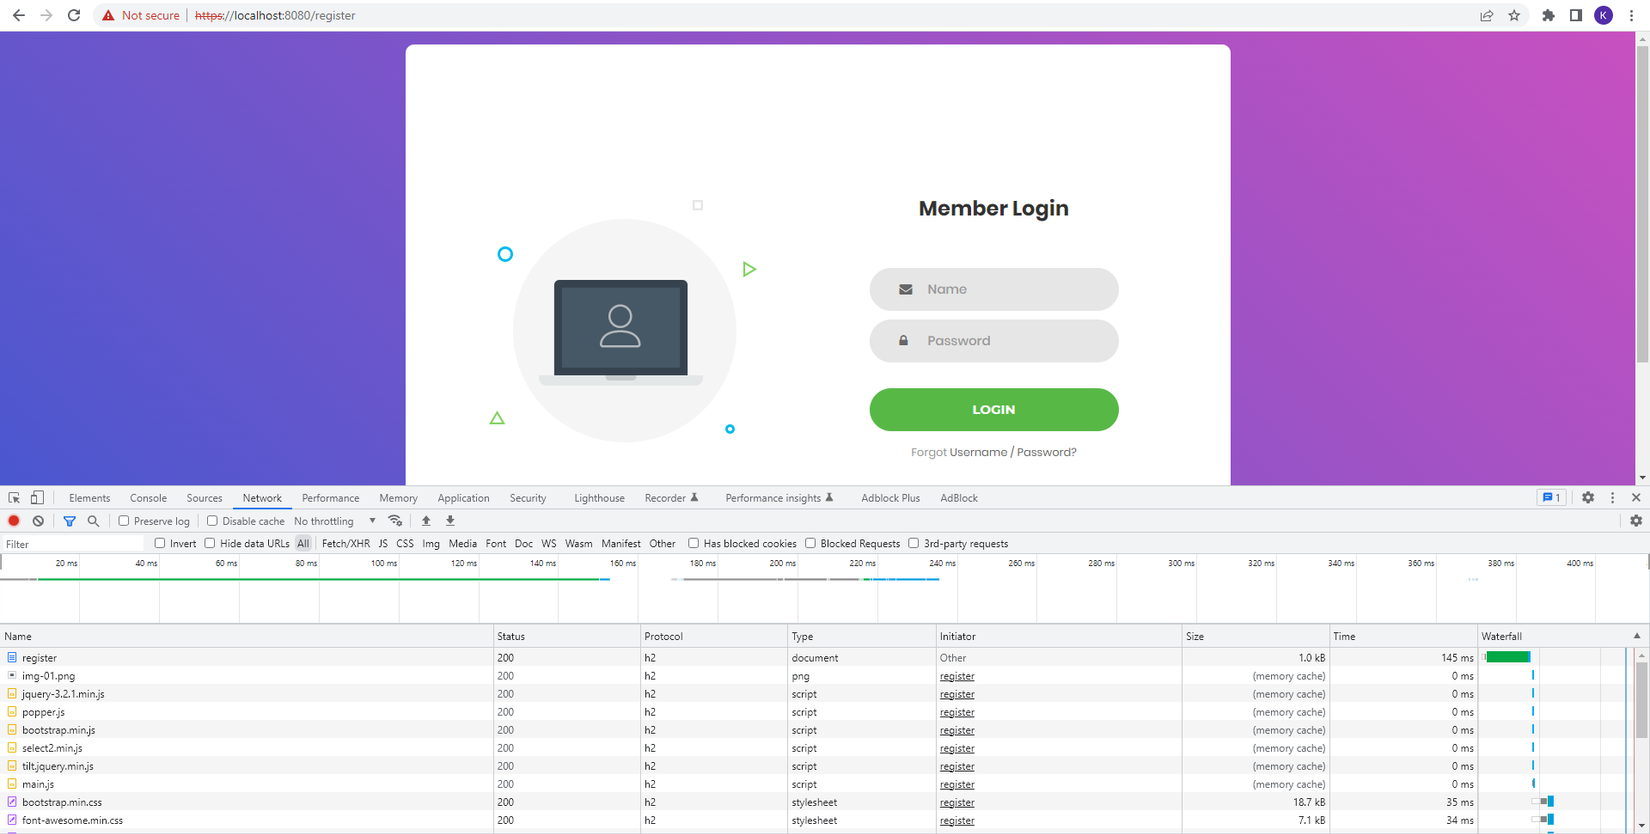This screenshot has height=834, width=1650.
Task: Sort requests by Status column header
Action: click(567, 636)
